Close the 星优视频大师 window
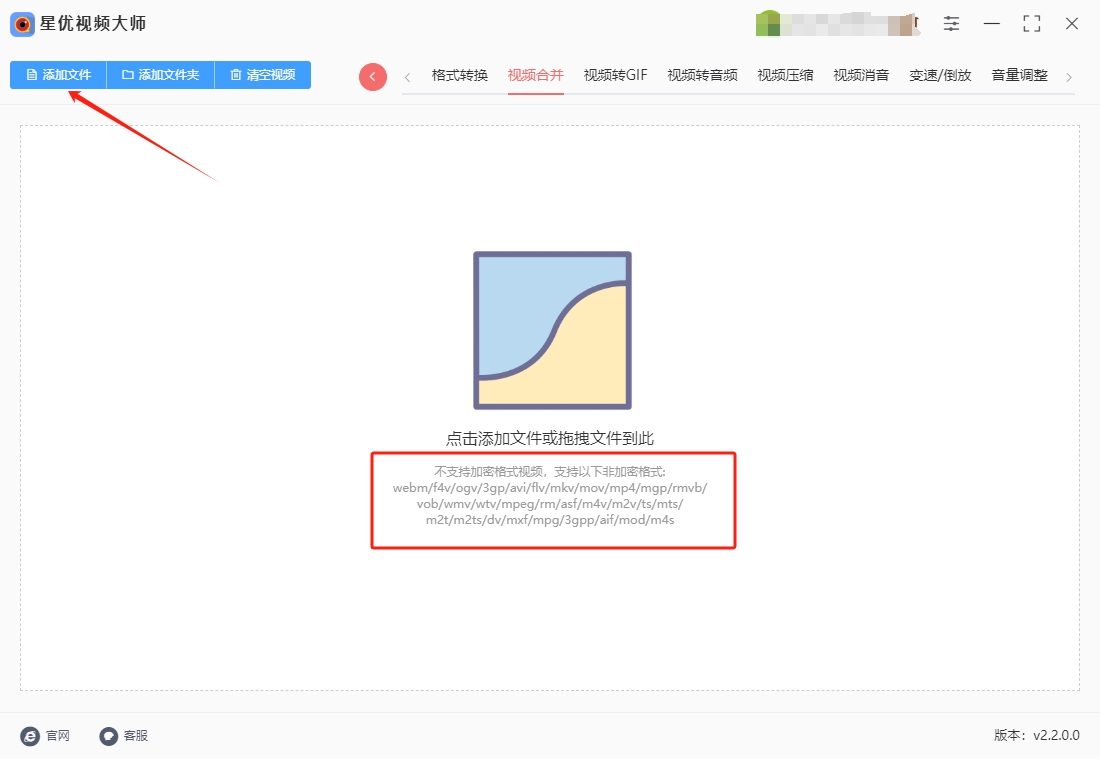 click(x=1071, y=24)
